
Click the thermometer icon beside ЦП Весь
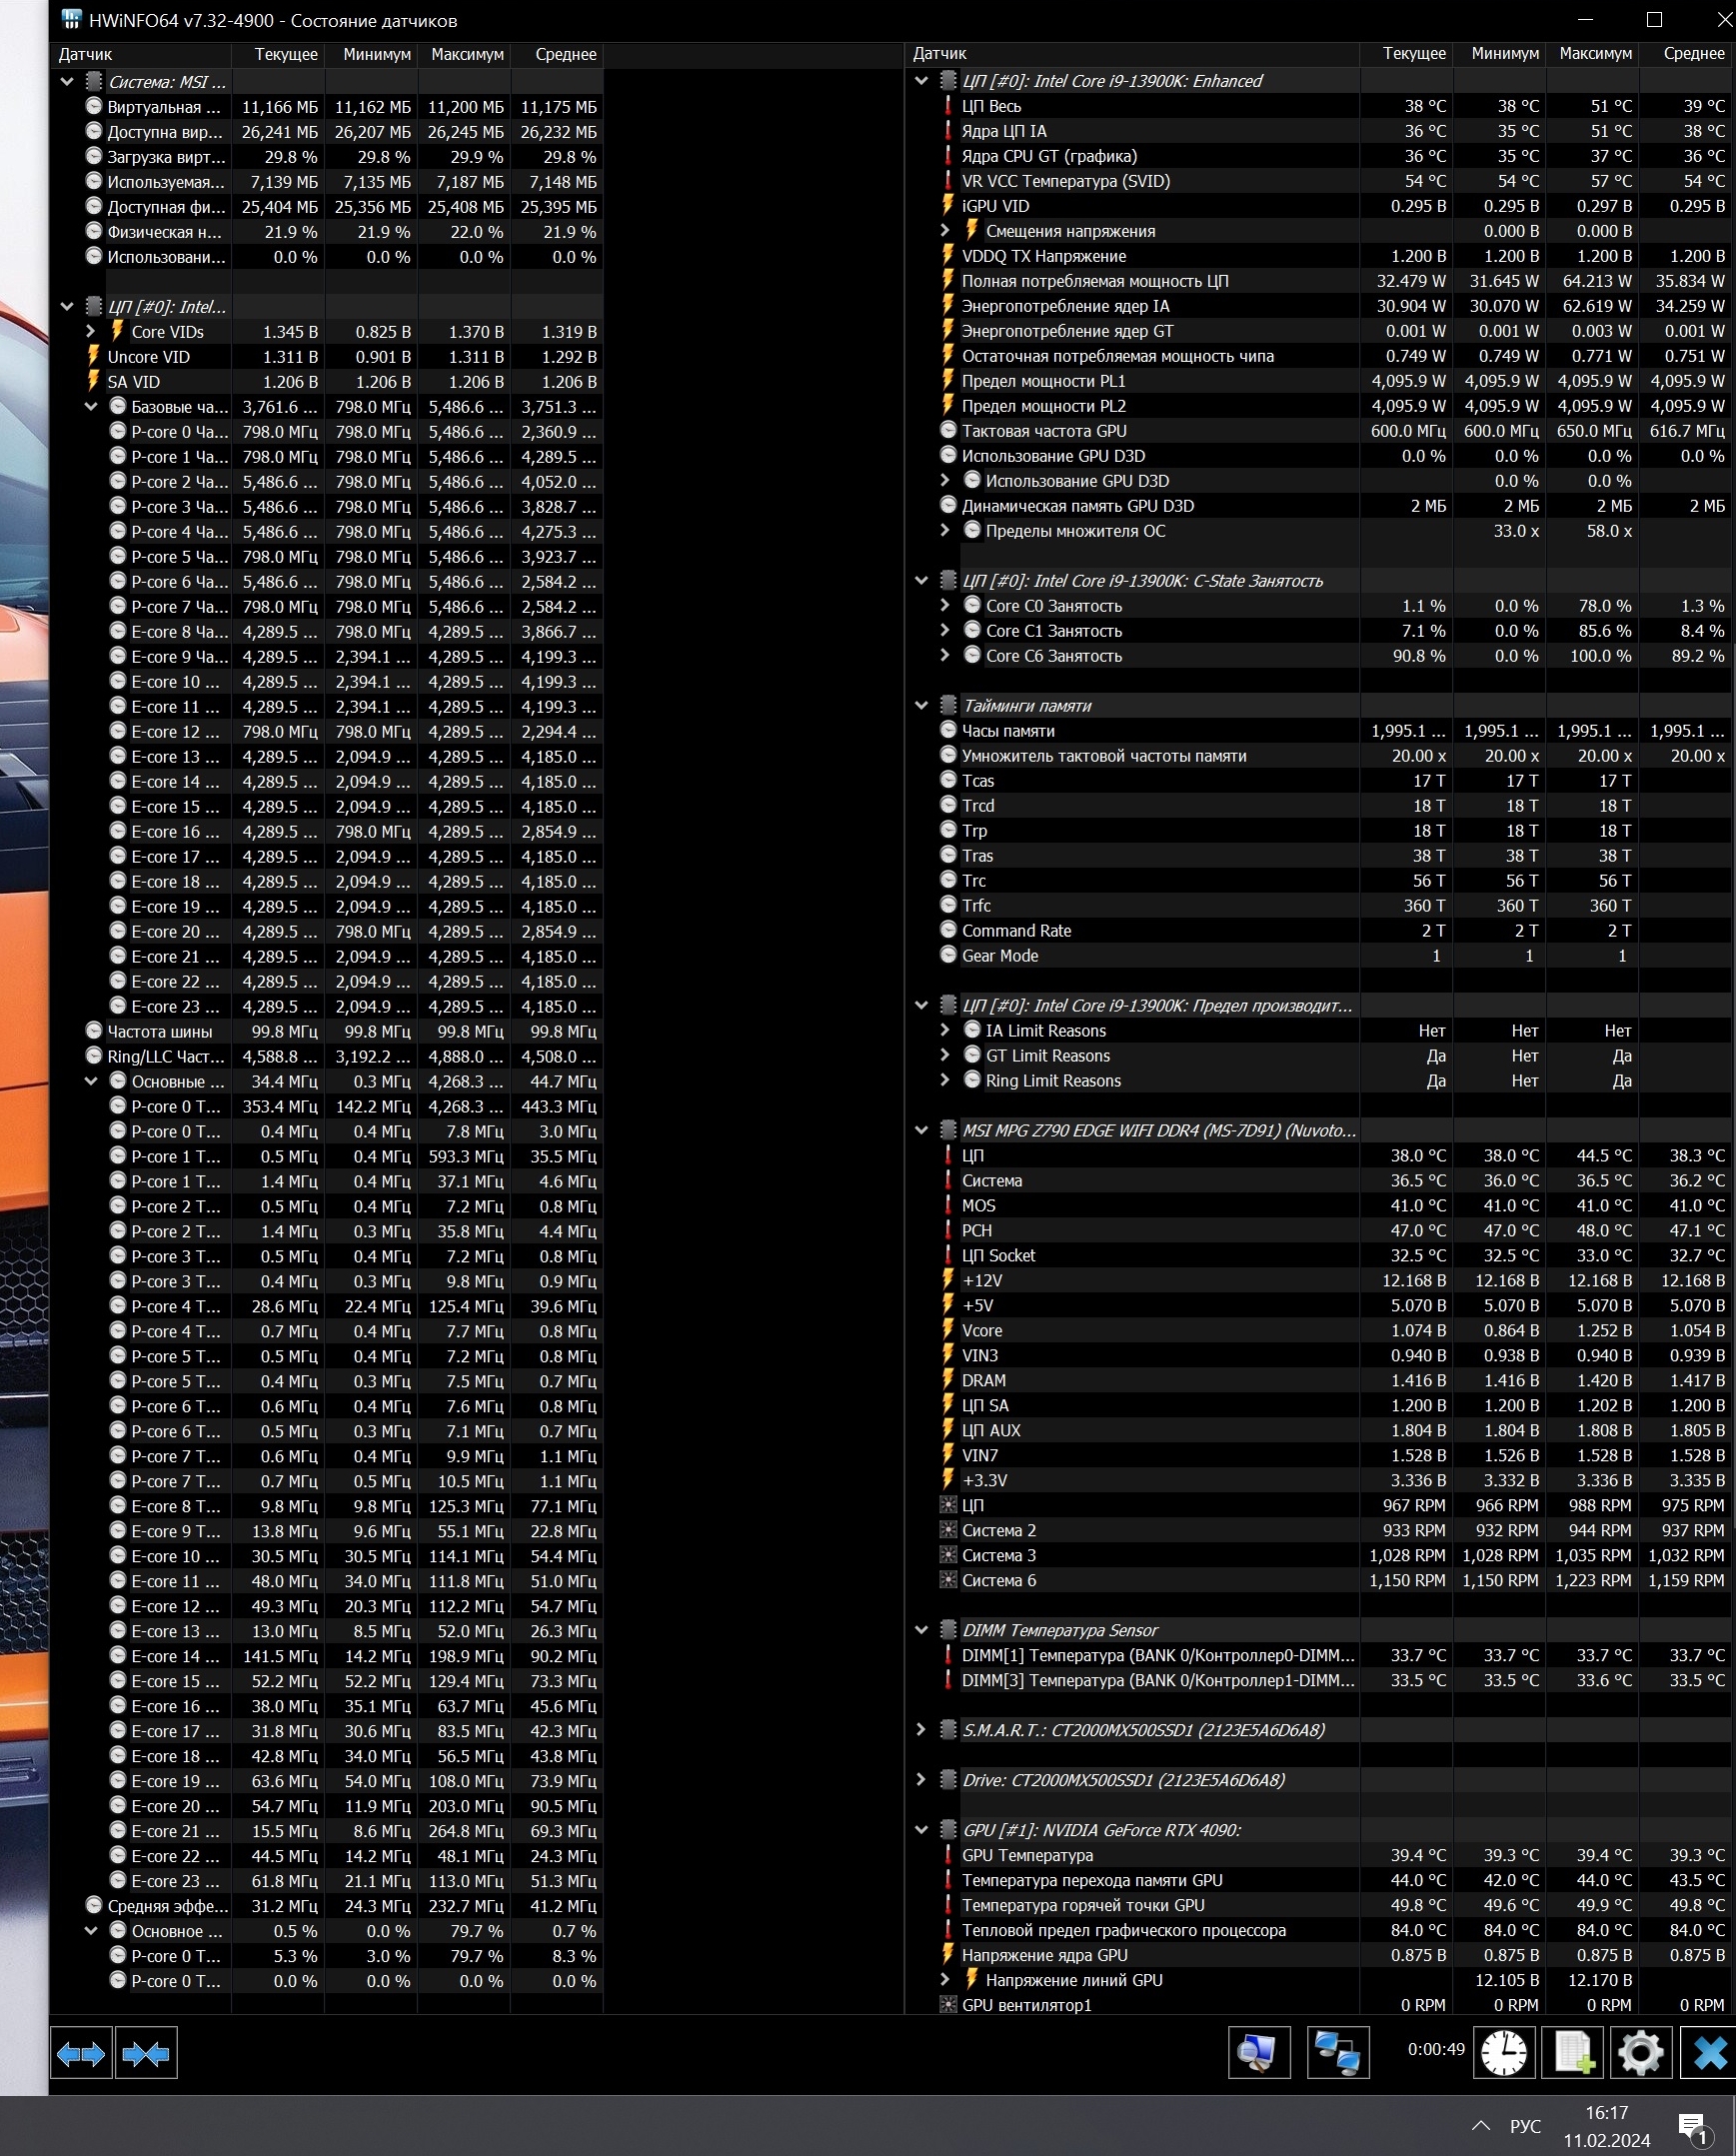pyautogui.click(x=948, y=106)
